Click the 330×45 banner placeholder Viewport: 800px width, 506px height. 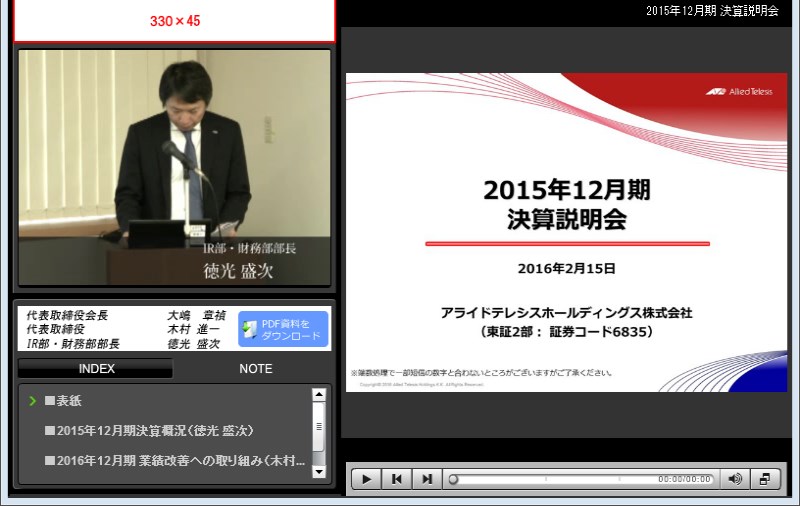pyautogui.click(x=174, y=20)
